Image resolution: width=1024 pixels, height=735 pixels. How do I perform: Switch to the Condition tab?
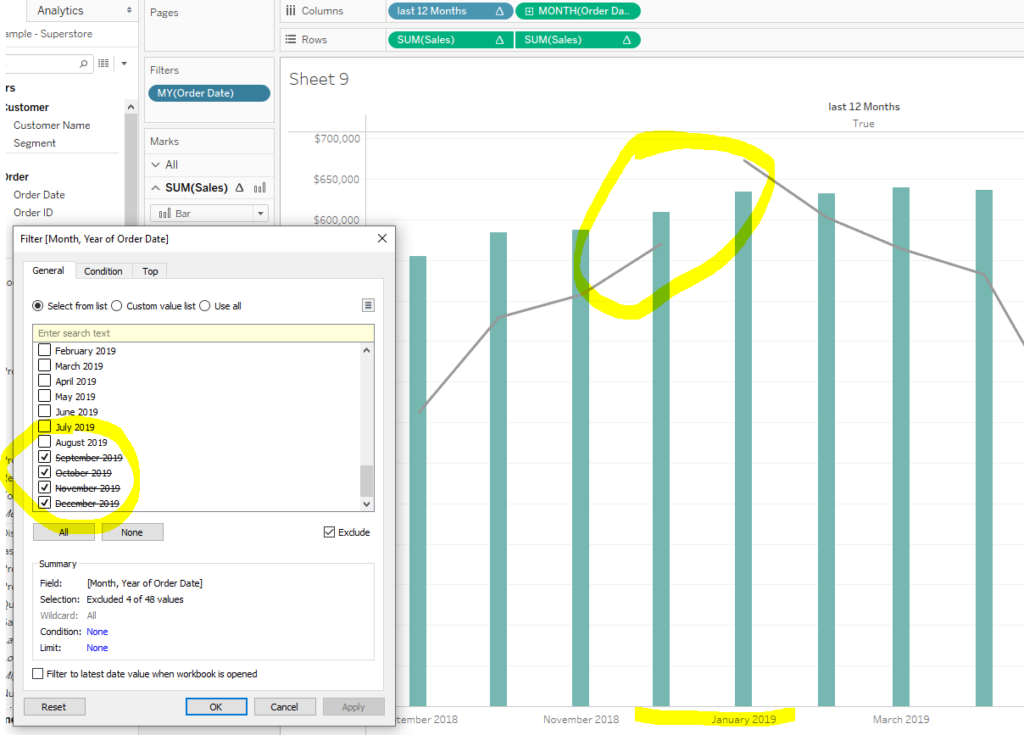tap(103, 271)
